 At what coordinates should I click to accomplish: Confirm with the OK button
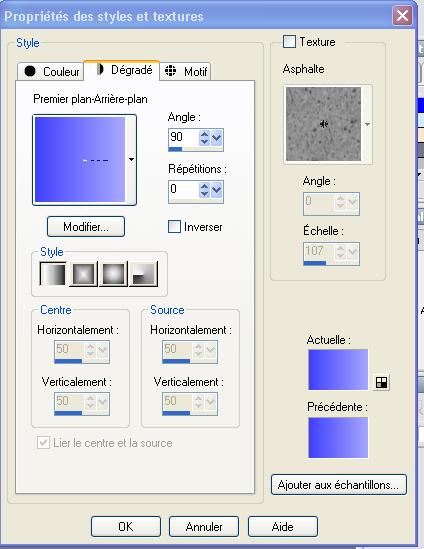pos(126,527)
